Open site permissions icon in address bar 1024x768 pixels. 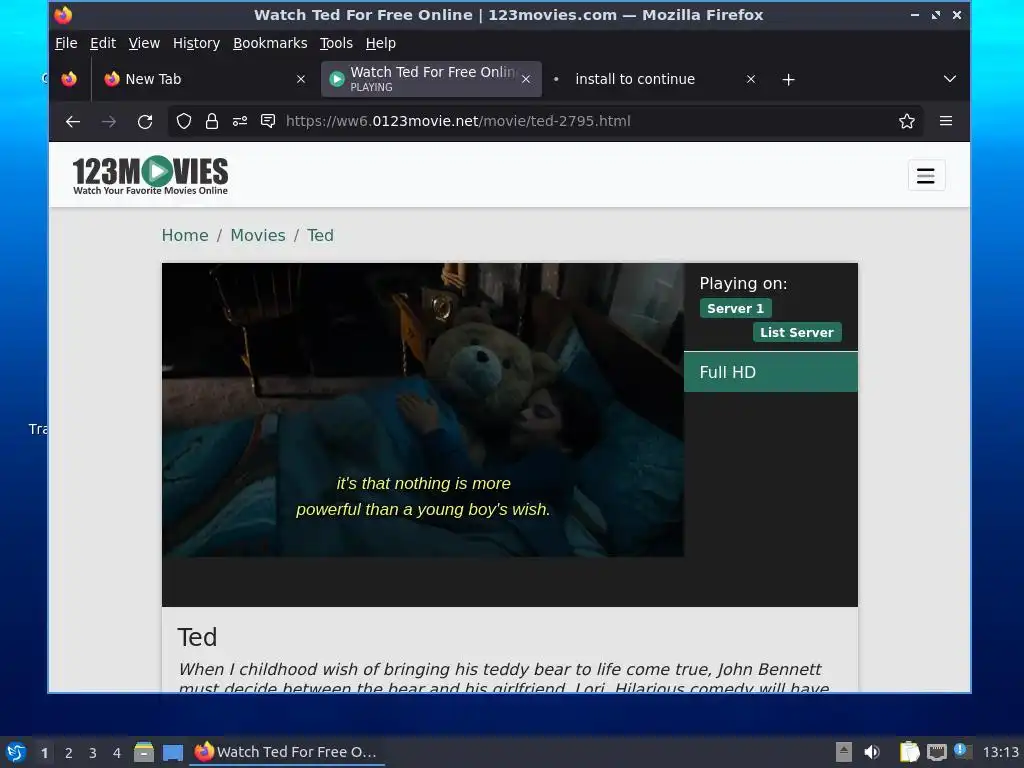[240, 121]
